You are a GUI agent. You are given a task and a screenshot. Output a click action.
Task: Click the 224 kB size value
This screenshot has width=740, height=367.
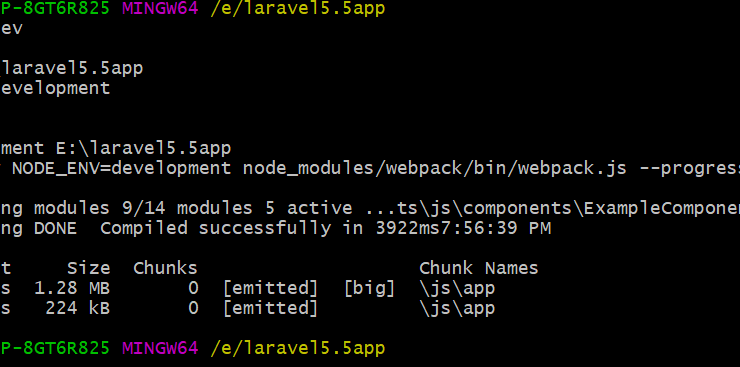coord(77,309)
